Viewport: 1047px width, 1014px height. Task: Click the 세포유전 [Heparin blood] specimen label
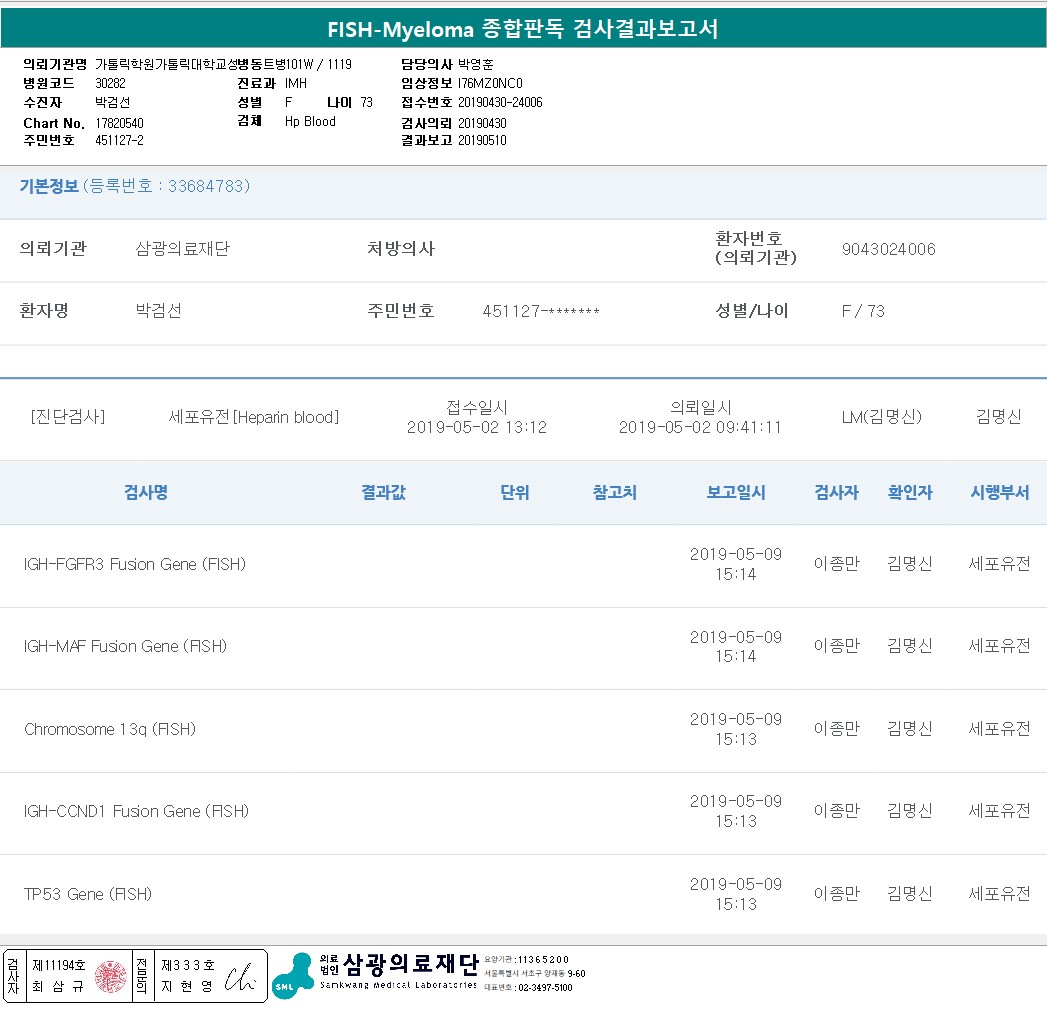254,418
